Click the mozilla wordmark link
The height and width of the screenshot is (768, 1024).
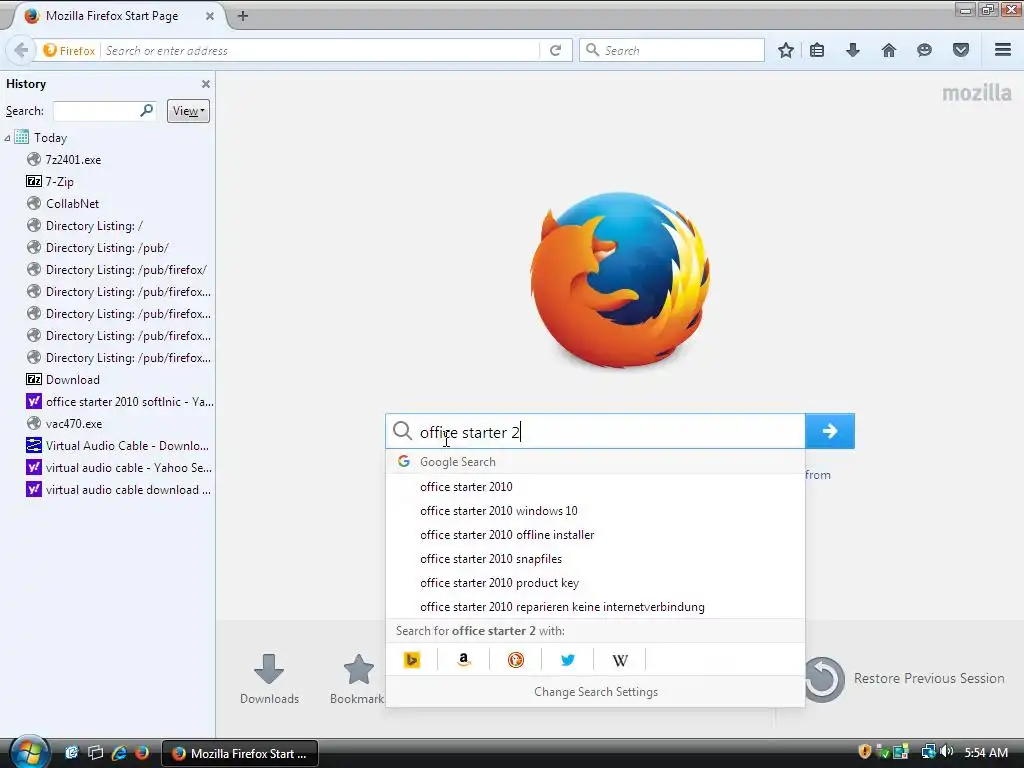[976, 93]
